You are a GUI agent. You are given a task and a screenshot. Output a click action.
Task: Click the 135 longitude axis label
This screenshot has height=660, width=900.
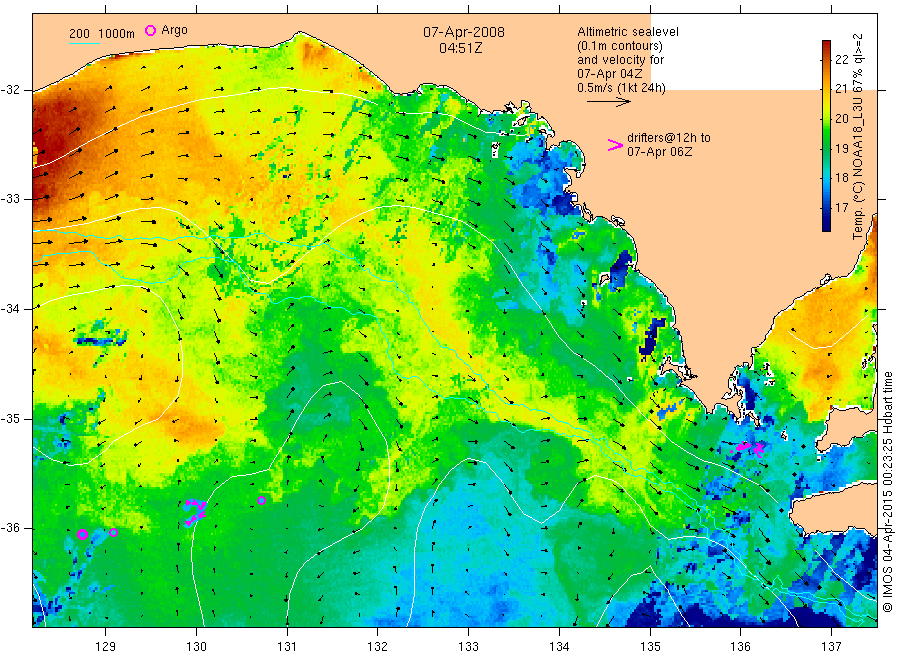coord(650,647)
